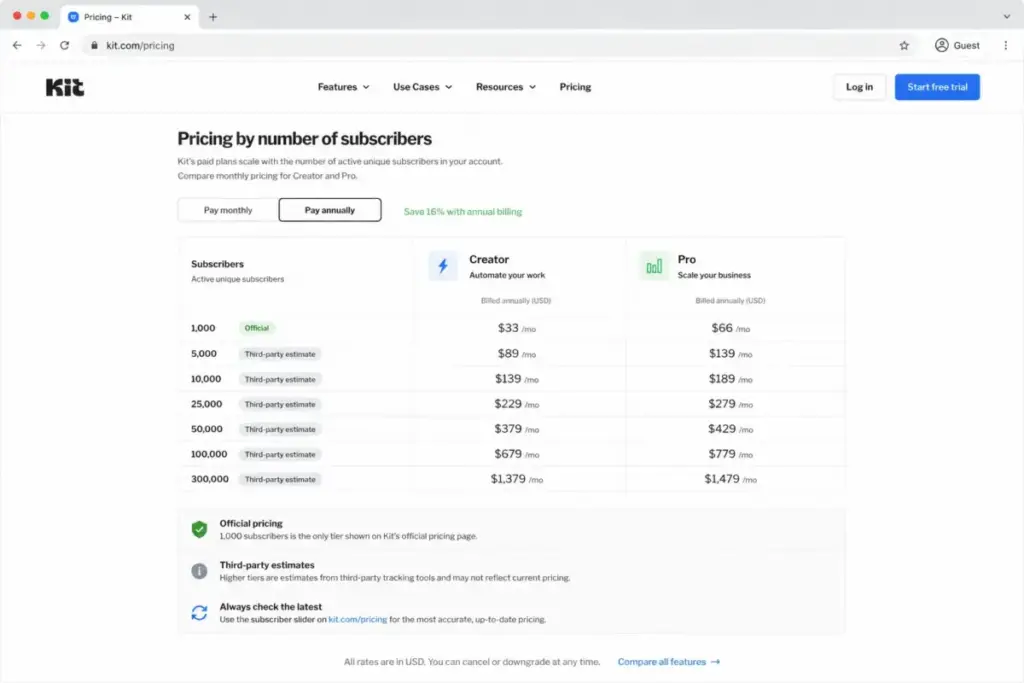Click the Subscribers column header

[217, 264]
